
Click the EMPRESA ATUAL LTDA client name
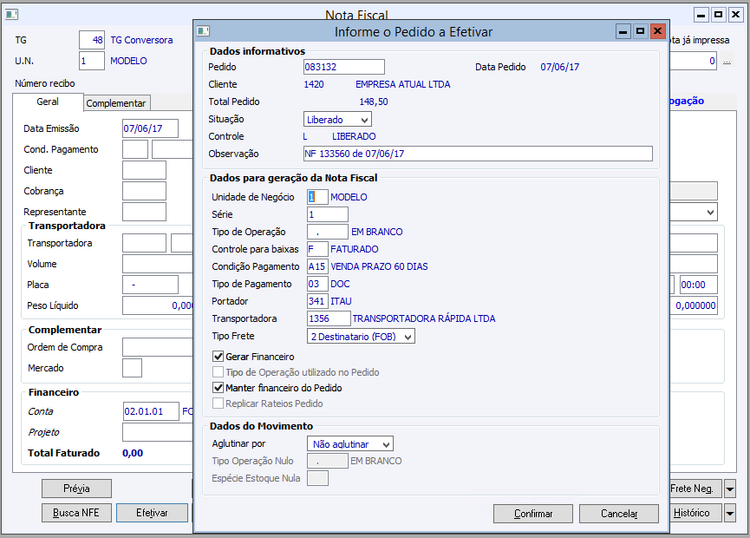click(x=403, y=84)
